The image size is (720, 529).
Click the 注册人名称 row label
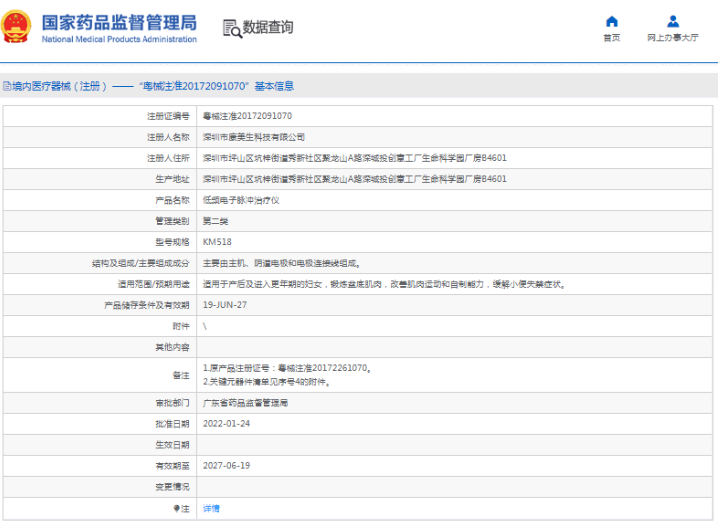tap(168, 137)
